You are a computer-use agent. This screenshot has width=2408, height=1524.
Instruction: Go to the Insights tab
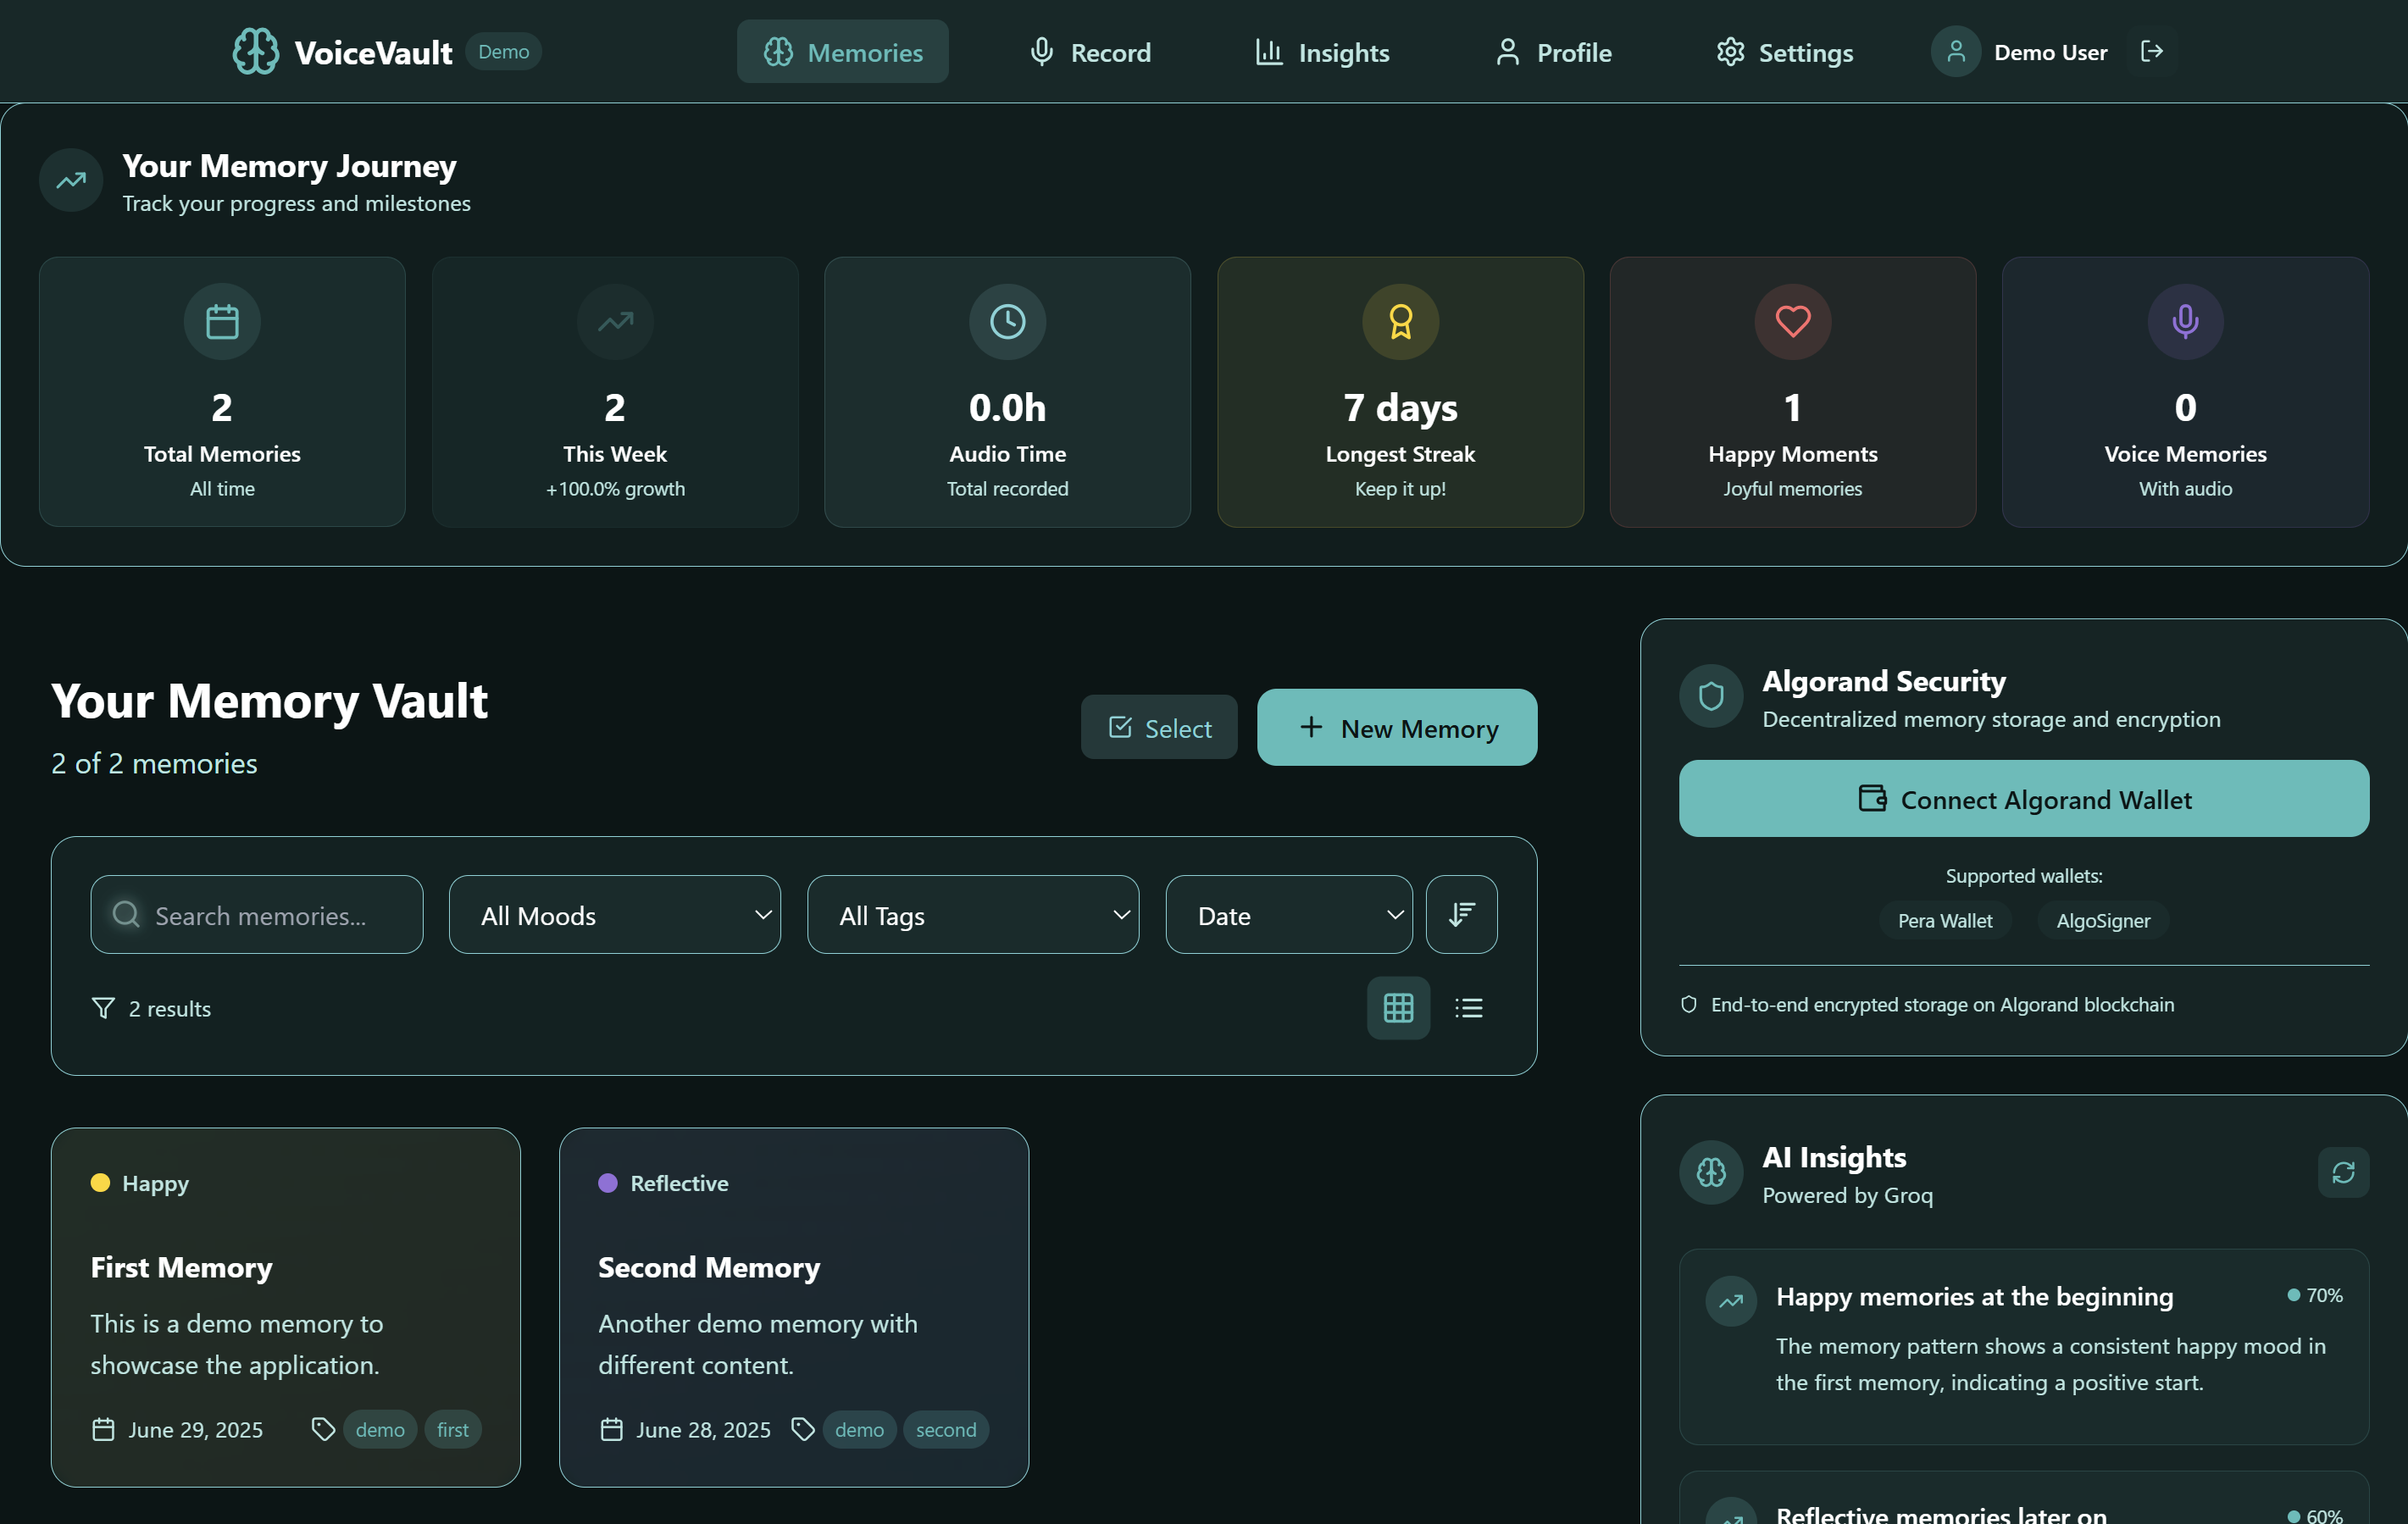[1322, 52]
